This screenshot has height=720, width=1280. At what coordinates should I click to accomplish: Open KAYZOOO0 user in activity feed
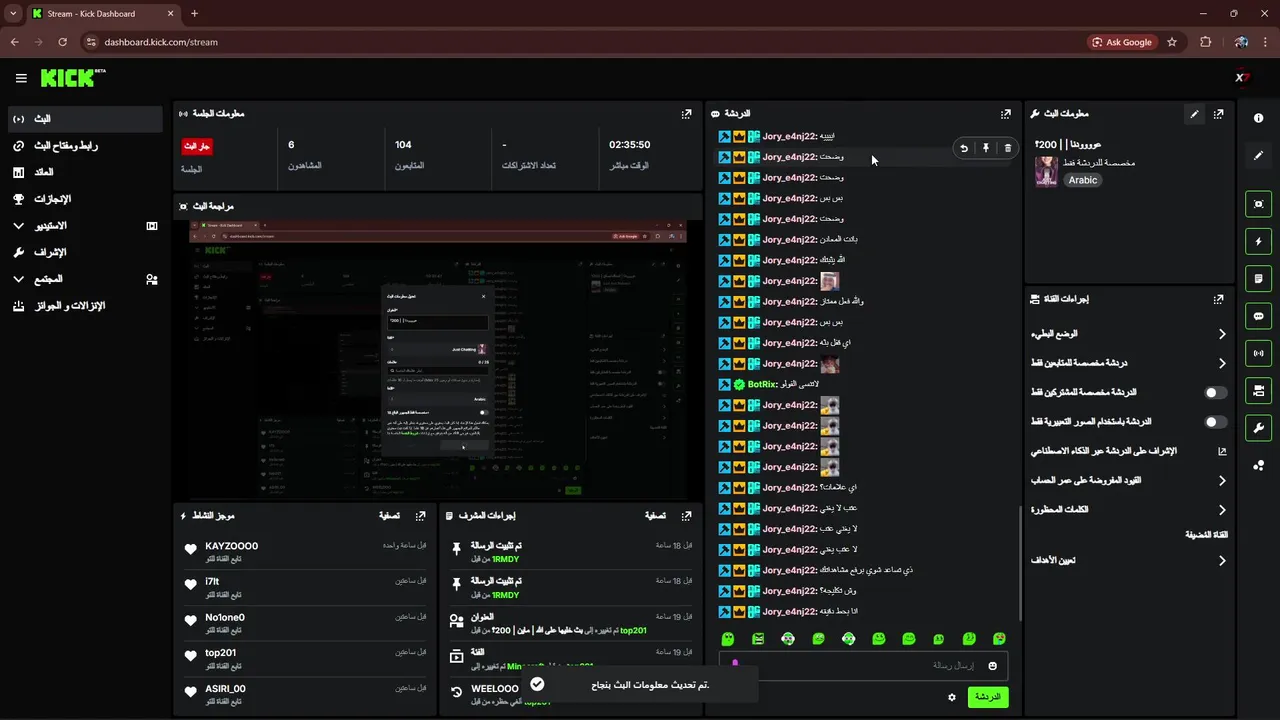click(232, 546)
